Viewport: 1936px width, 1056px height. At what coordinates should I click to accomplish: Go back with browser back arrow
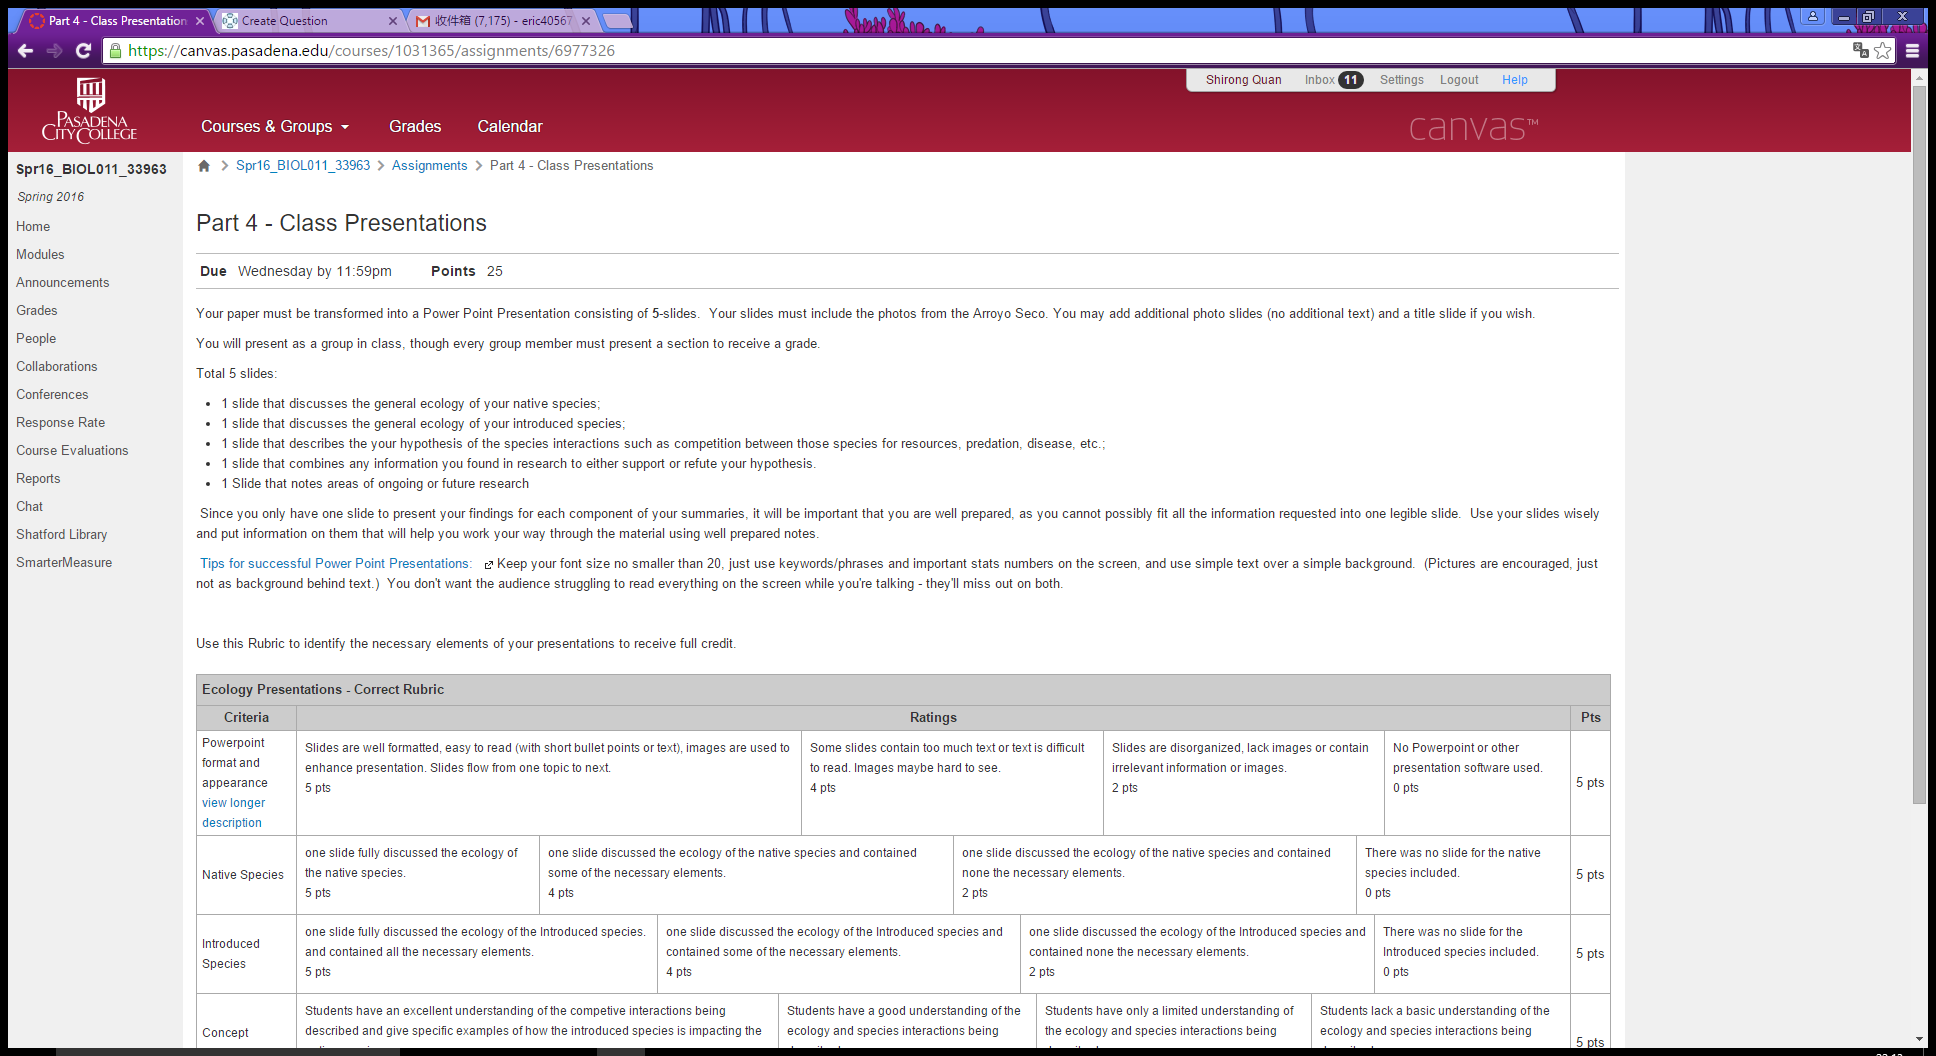(x=26, y=50)
